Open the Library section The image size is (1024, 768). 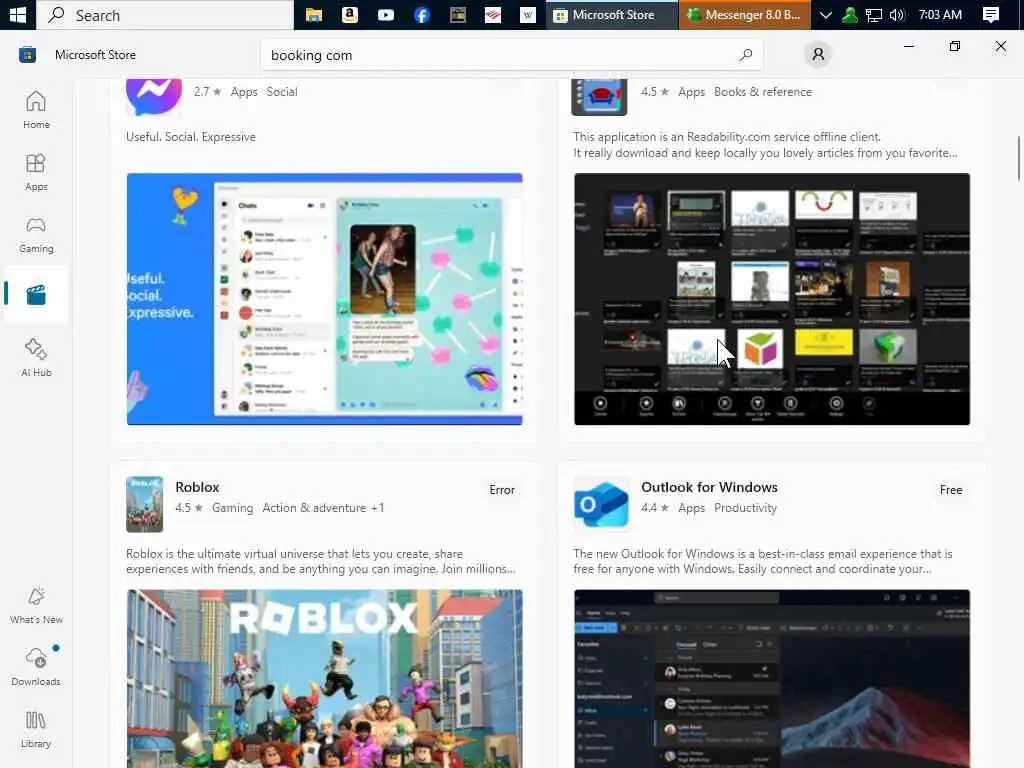pyautogui.click(x=36, y=729)
